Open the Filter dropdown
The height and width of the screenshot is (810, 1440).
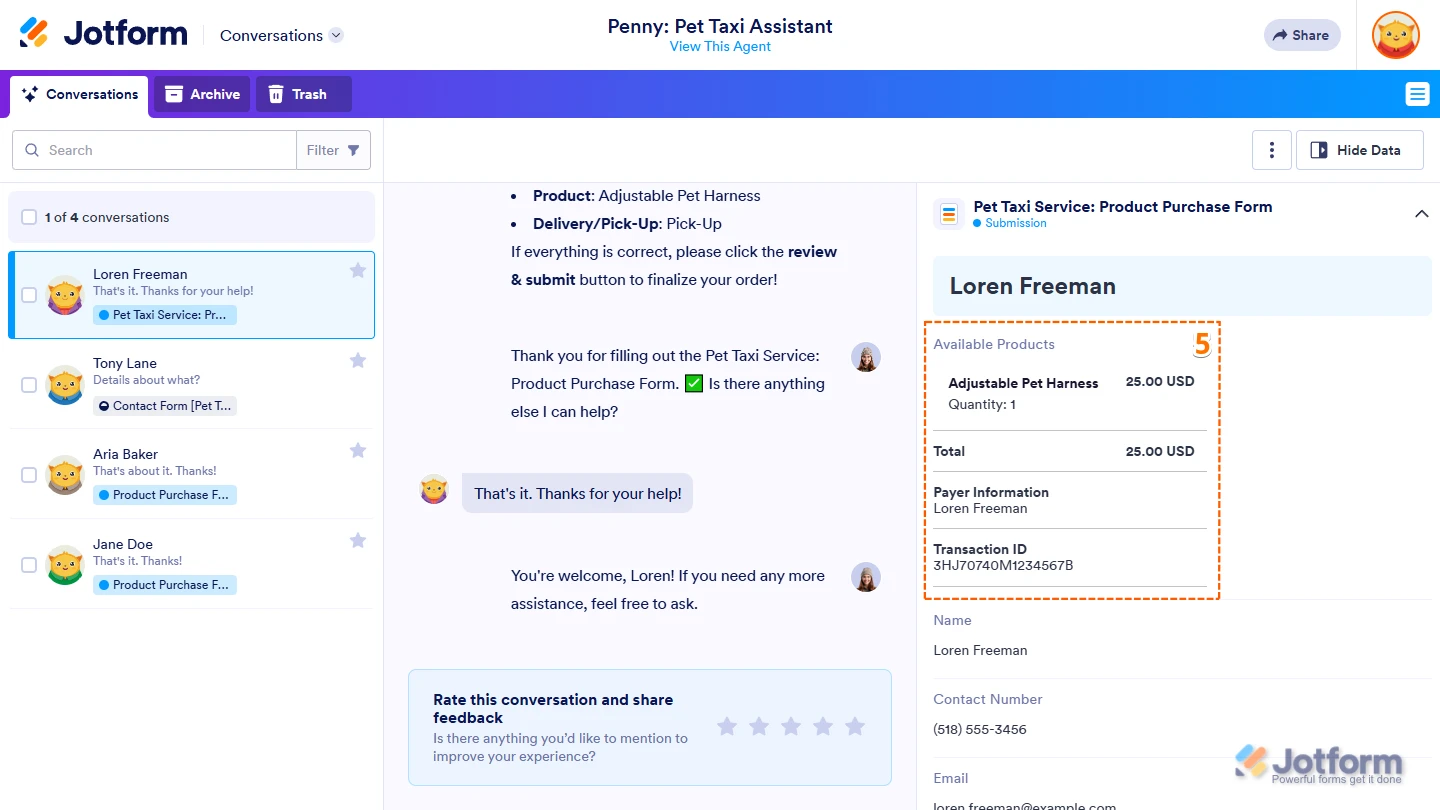tap(333, 150)
